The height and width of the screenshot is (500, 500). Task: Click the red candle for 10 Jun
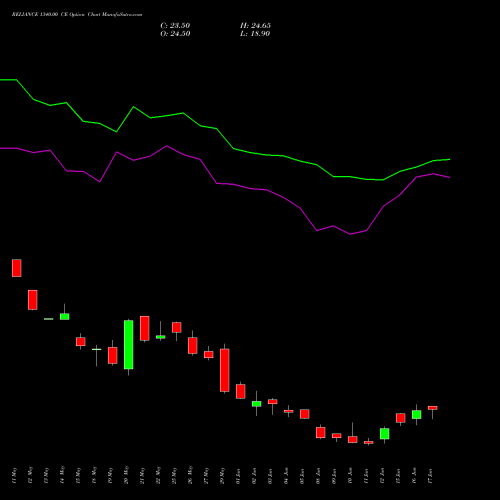click(x=353, y=439)
